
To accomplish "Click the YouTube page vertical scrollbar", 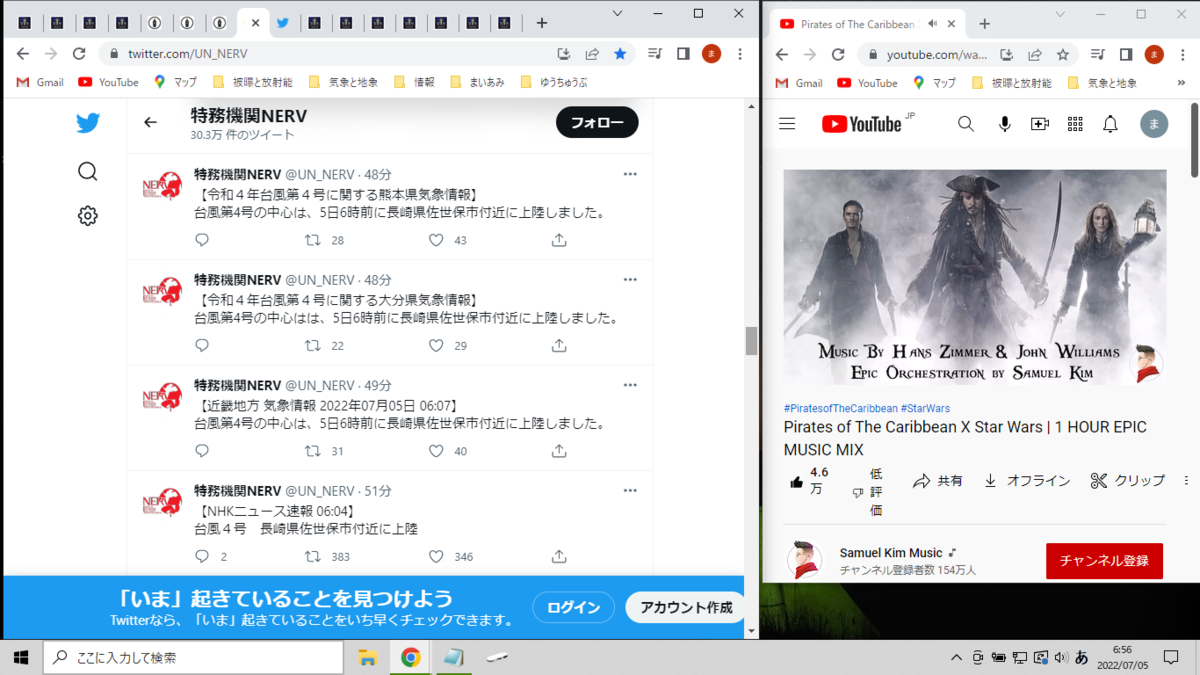I will point(1194,139).
